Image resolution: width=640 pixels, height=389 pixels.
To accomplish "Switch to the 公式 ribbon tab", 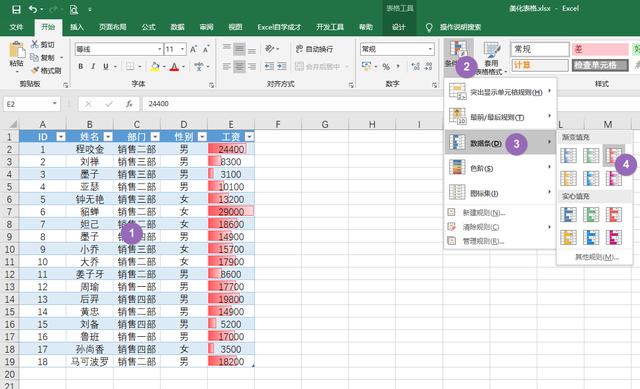I will [149, 27].
